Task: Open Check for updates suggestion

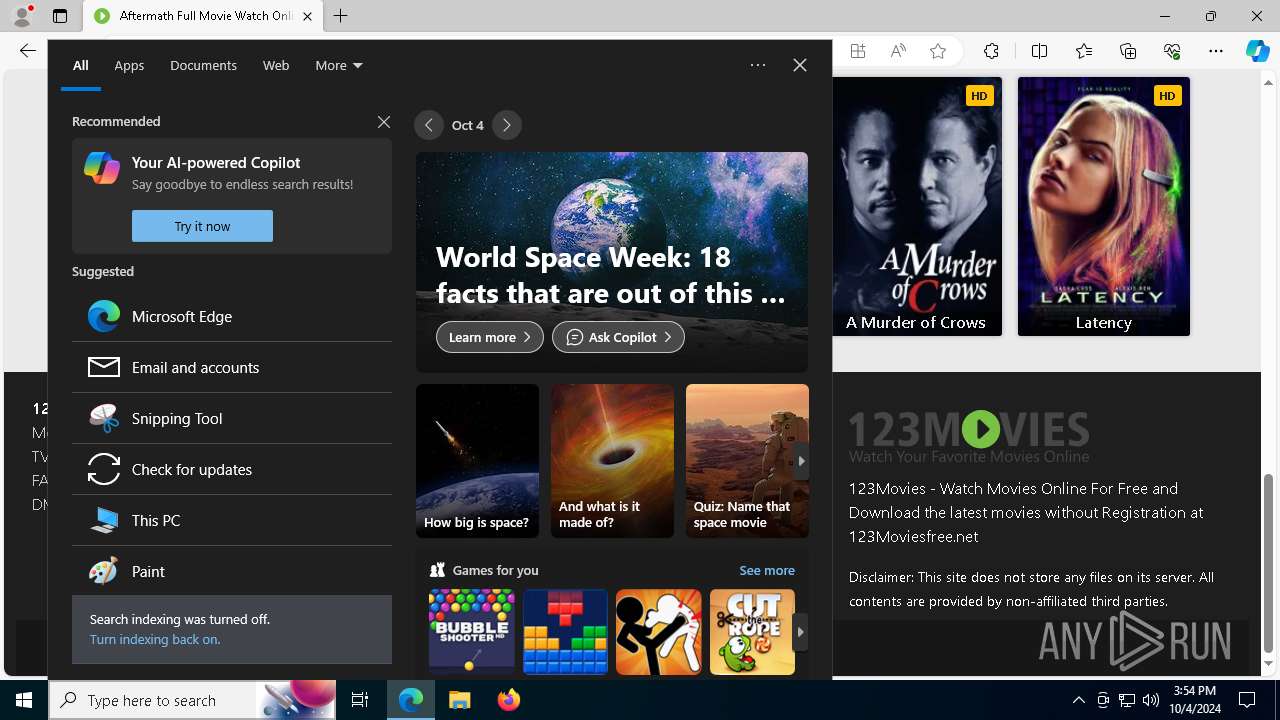Action: (232, 469)
